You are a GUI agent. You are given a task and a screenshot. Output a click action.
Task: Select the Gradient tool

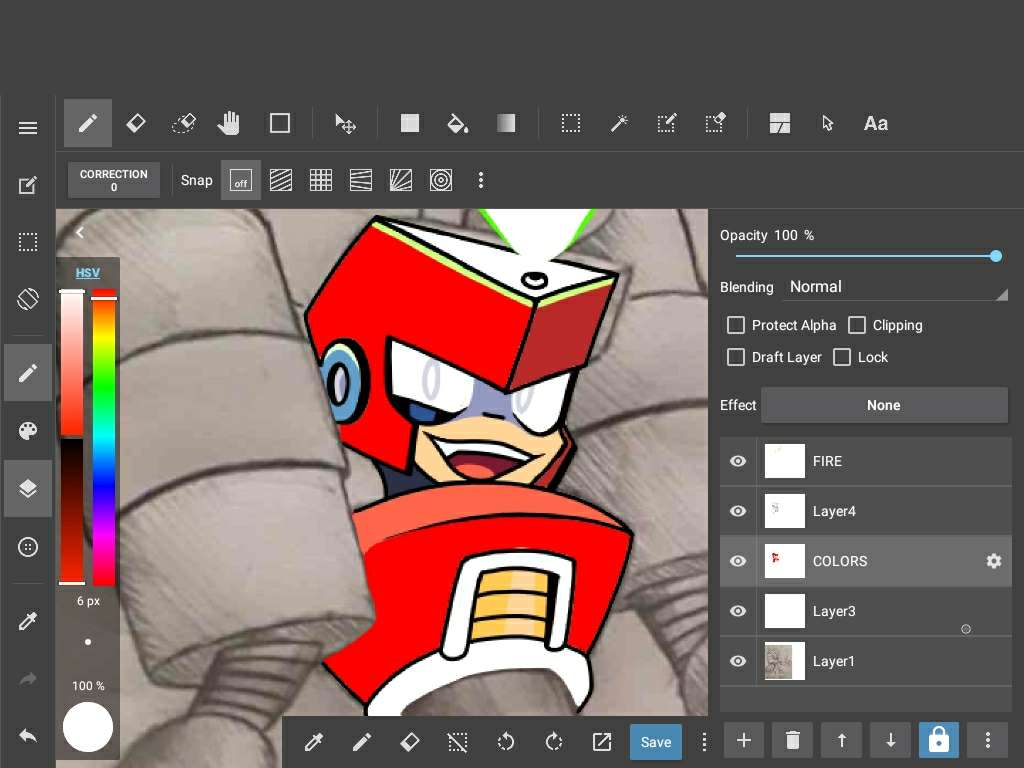506,123
